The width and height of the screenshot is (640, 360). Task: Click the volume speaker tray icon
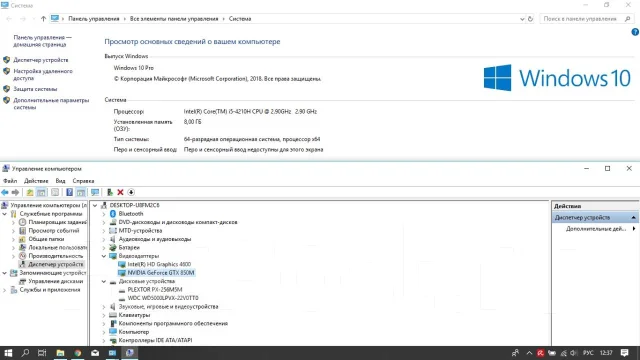[x=573, y=353]
